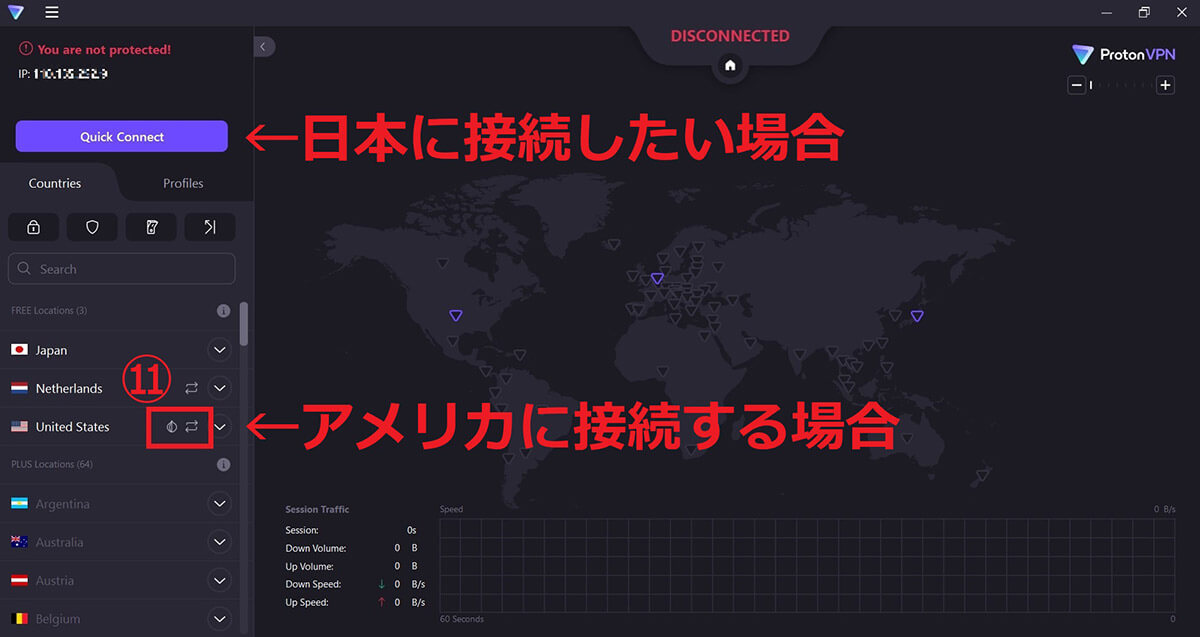The height and width of the screenshot is (637, 1200).
Task: Click the Netherlands flag icon
Action: [x=19, y=388]
